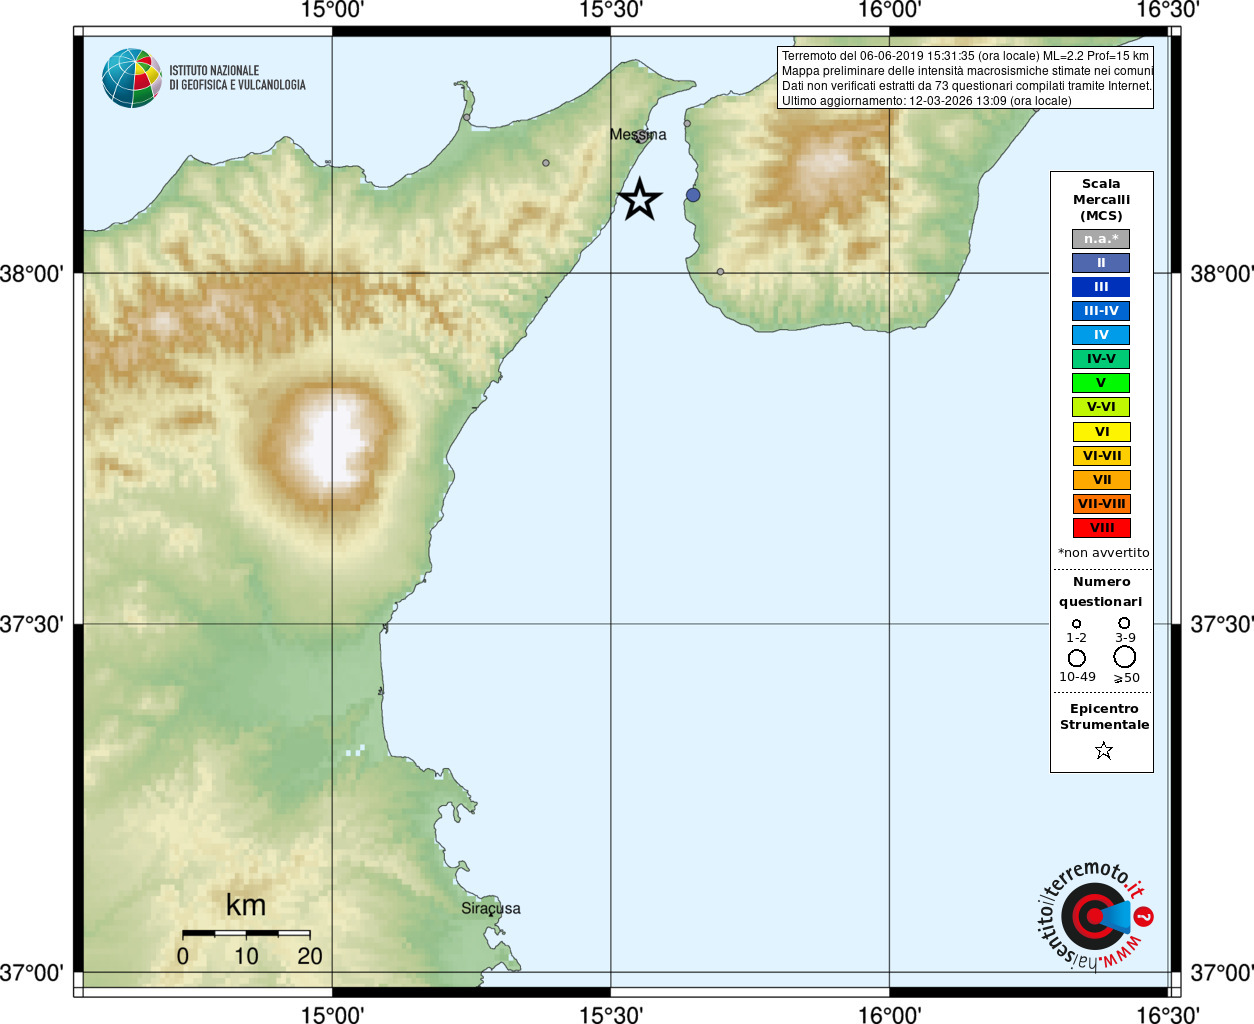Click the ISTITUTO NAZIONALE DI GEOFISICA text
Image resolution: width=1254 pixels, height=1024 pixels.
point(237,78)
